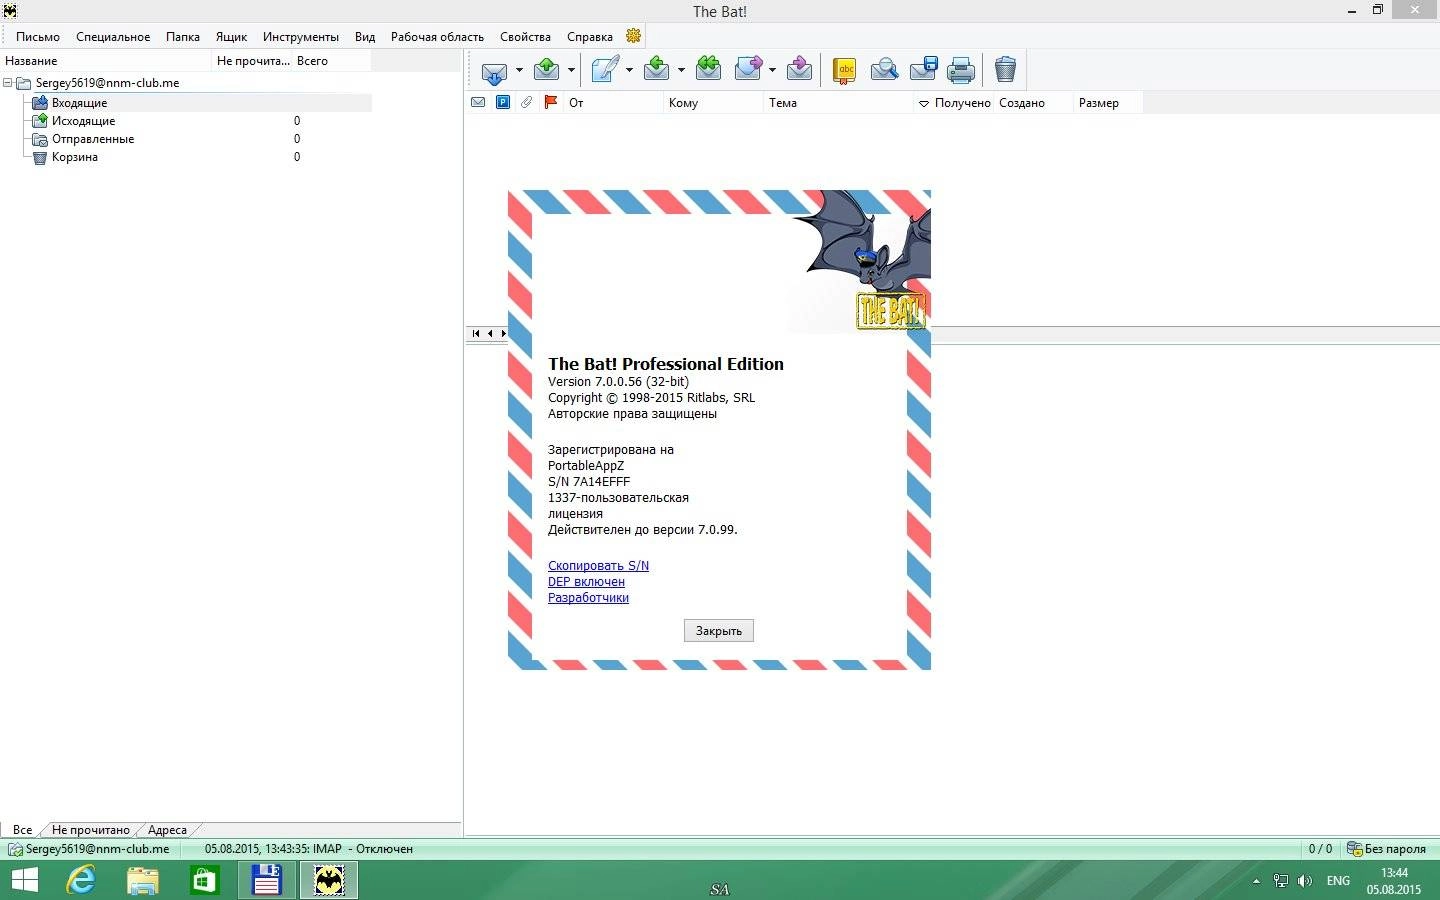This screenshot has height=900, width=1440.
Task: Click the Скопировать S/N link
Action: click(x=598, y=566)
